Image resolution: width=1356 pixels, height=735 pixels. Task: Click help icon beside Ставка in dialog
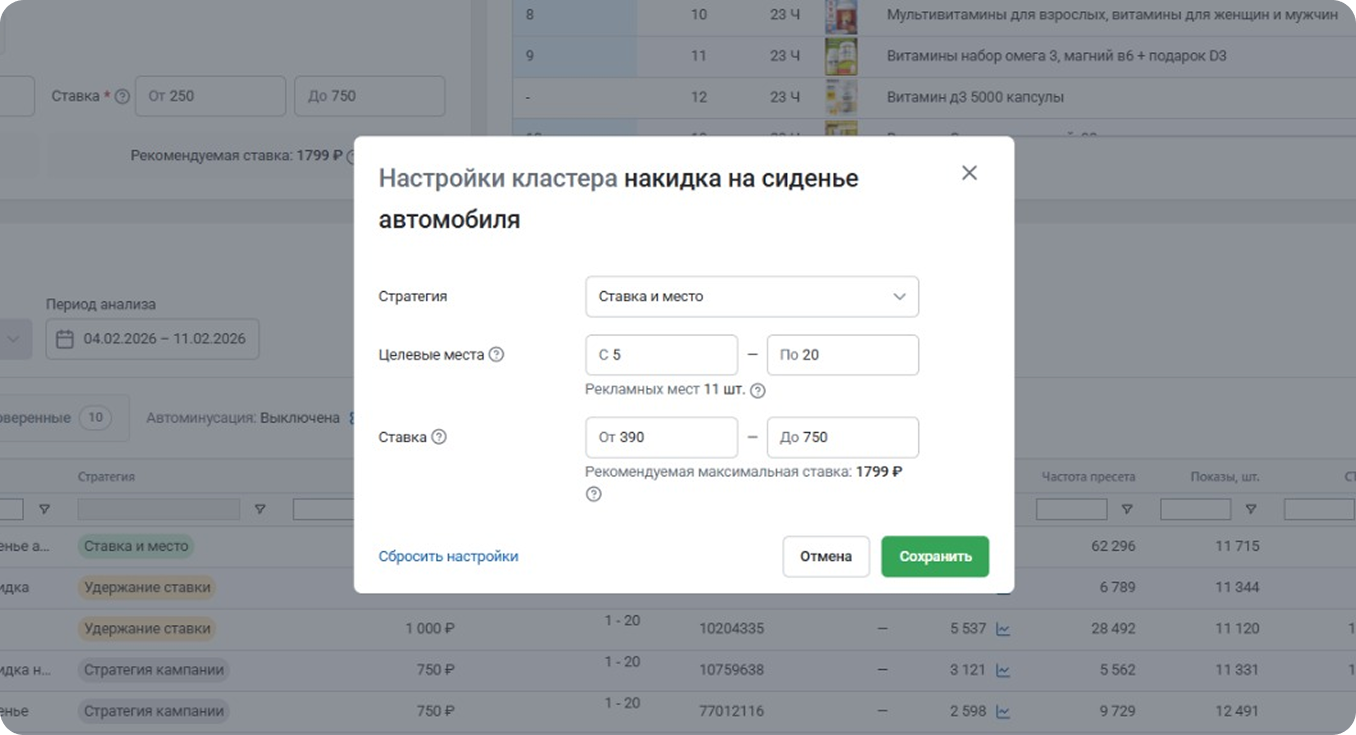pos(439,437)
